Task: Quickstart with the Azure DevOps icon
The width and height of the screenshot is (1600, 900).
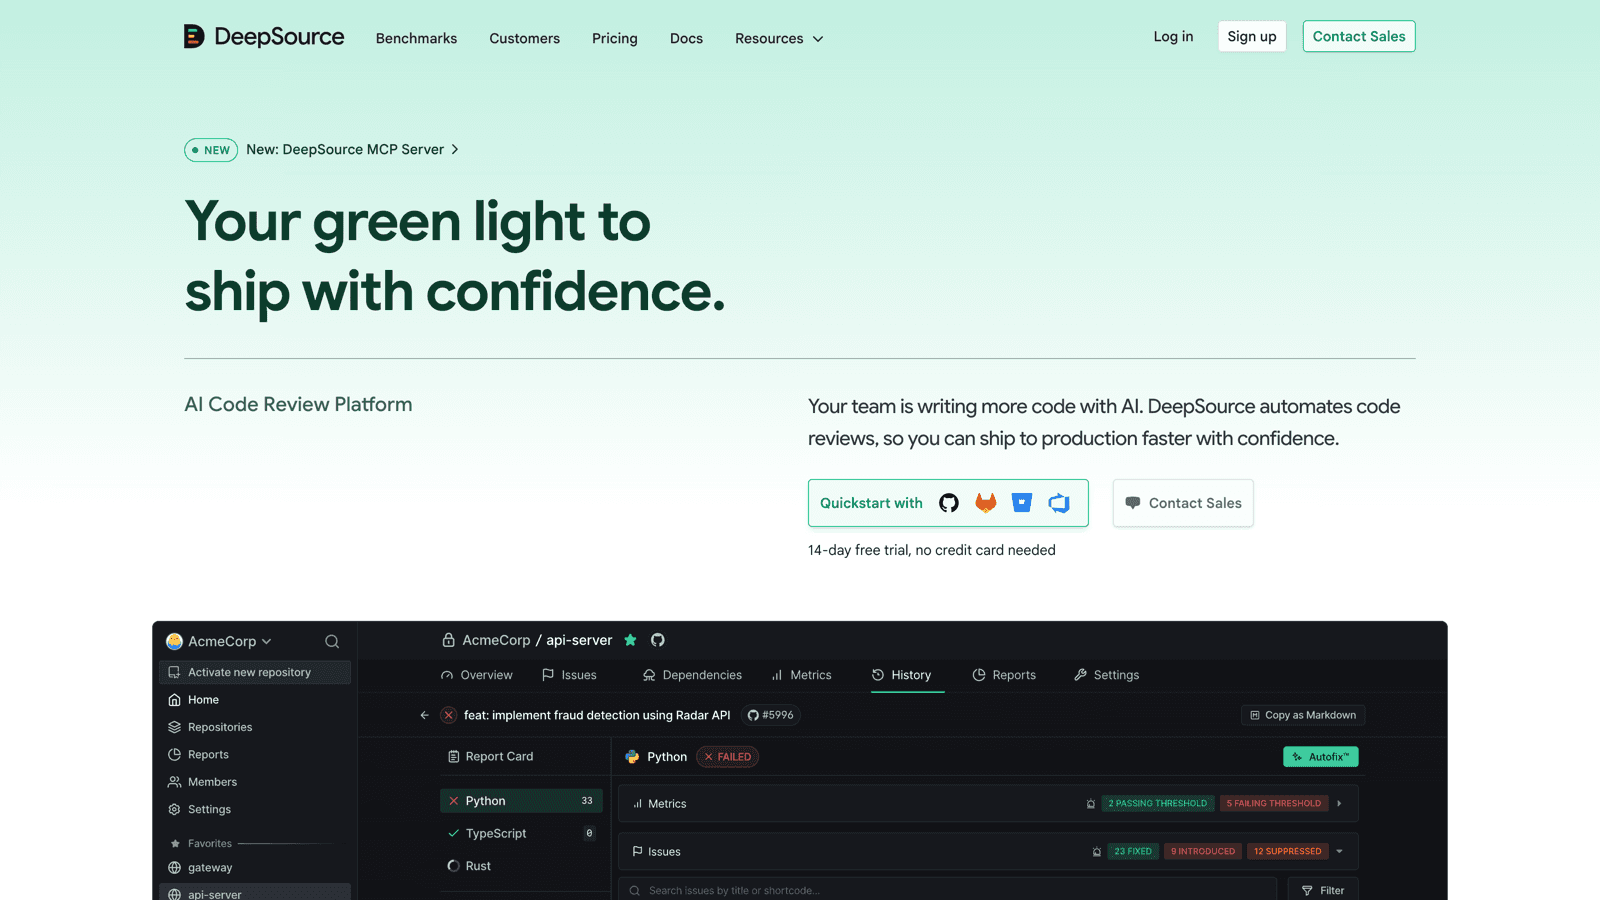Action: click(x=1059, y=503)
